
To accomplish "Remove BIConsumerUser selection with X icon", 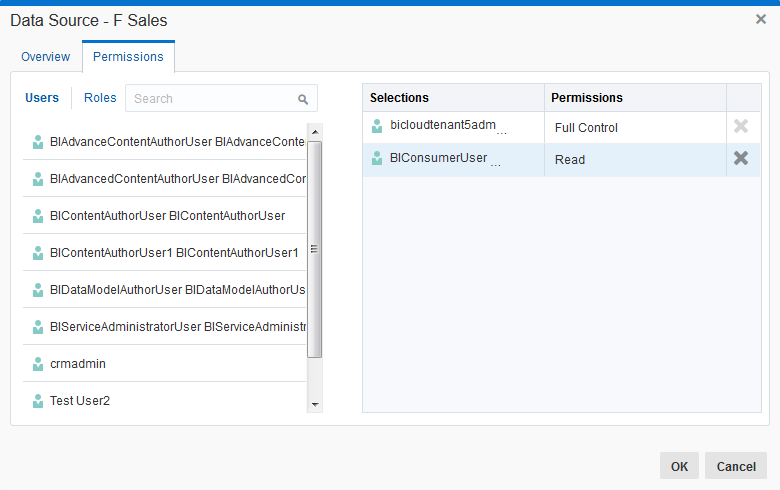I will click(x=741, y=158).
